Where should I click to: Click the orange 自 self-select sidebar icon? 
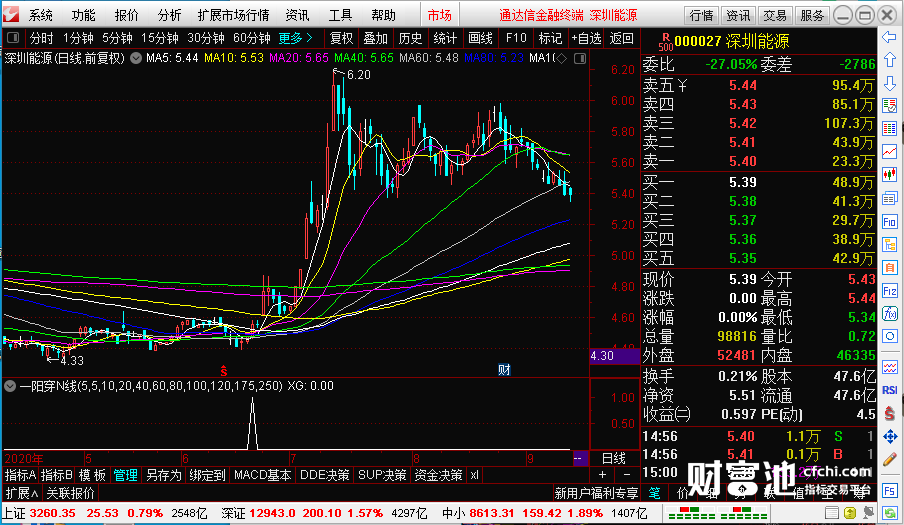[x=890, y=268]
